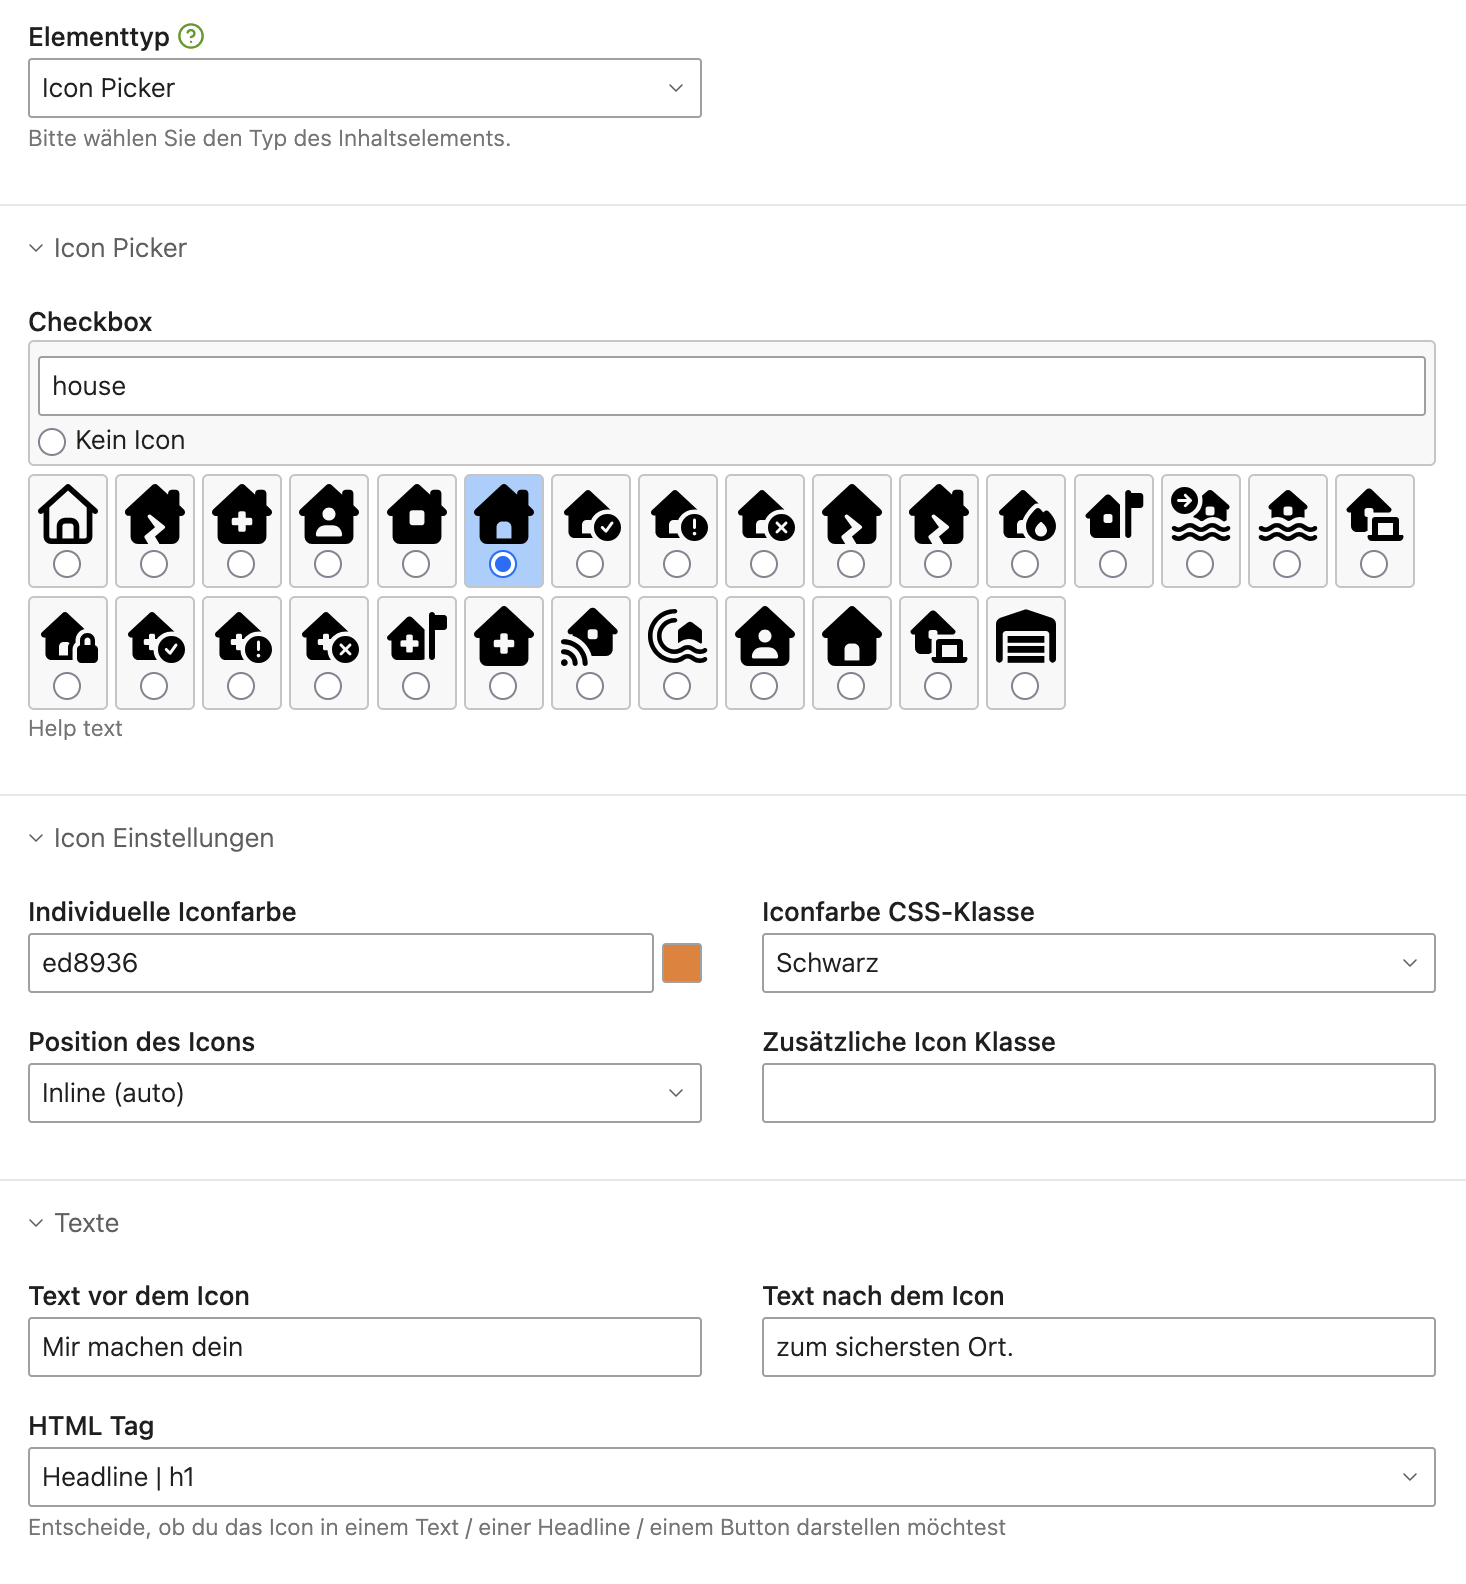
Task: Select the garage door icon
Action: [1025, 652]
